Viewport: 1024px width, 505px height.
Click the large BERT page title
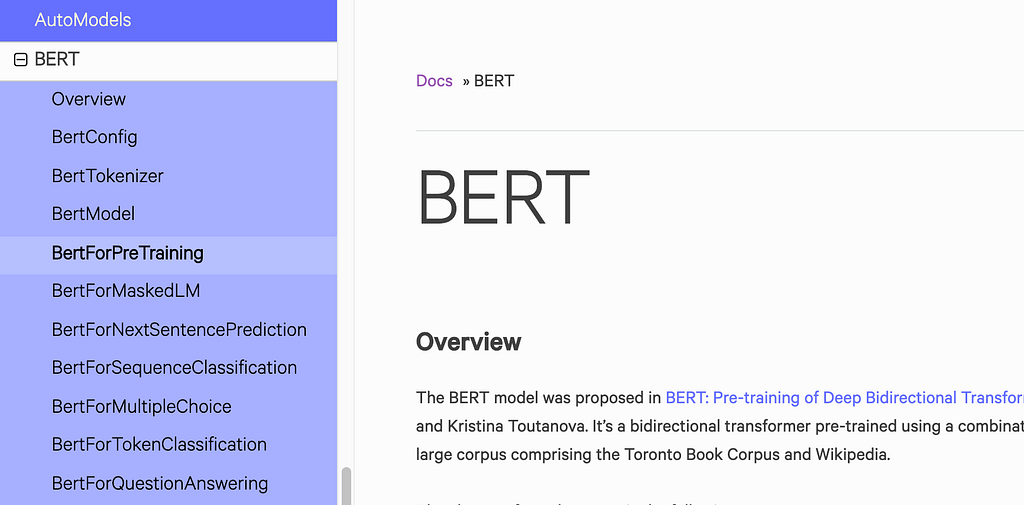click(x=503, y=197)
